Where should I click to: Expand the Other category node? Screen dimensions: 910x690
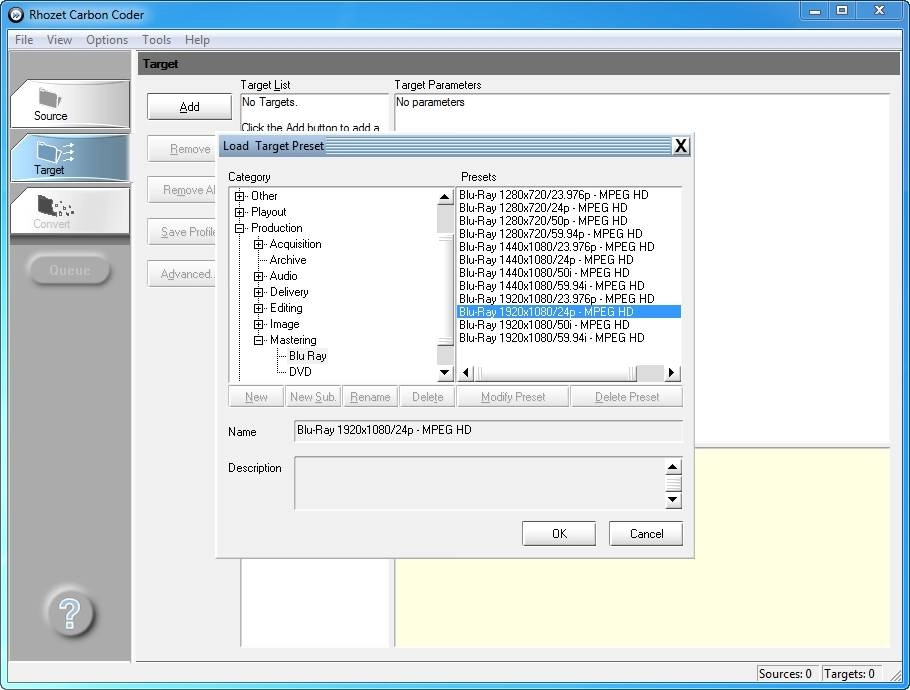[x=239, y=196]
